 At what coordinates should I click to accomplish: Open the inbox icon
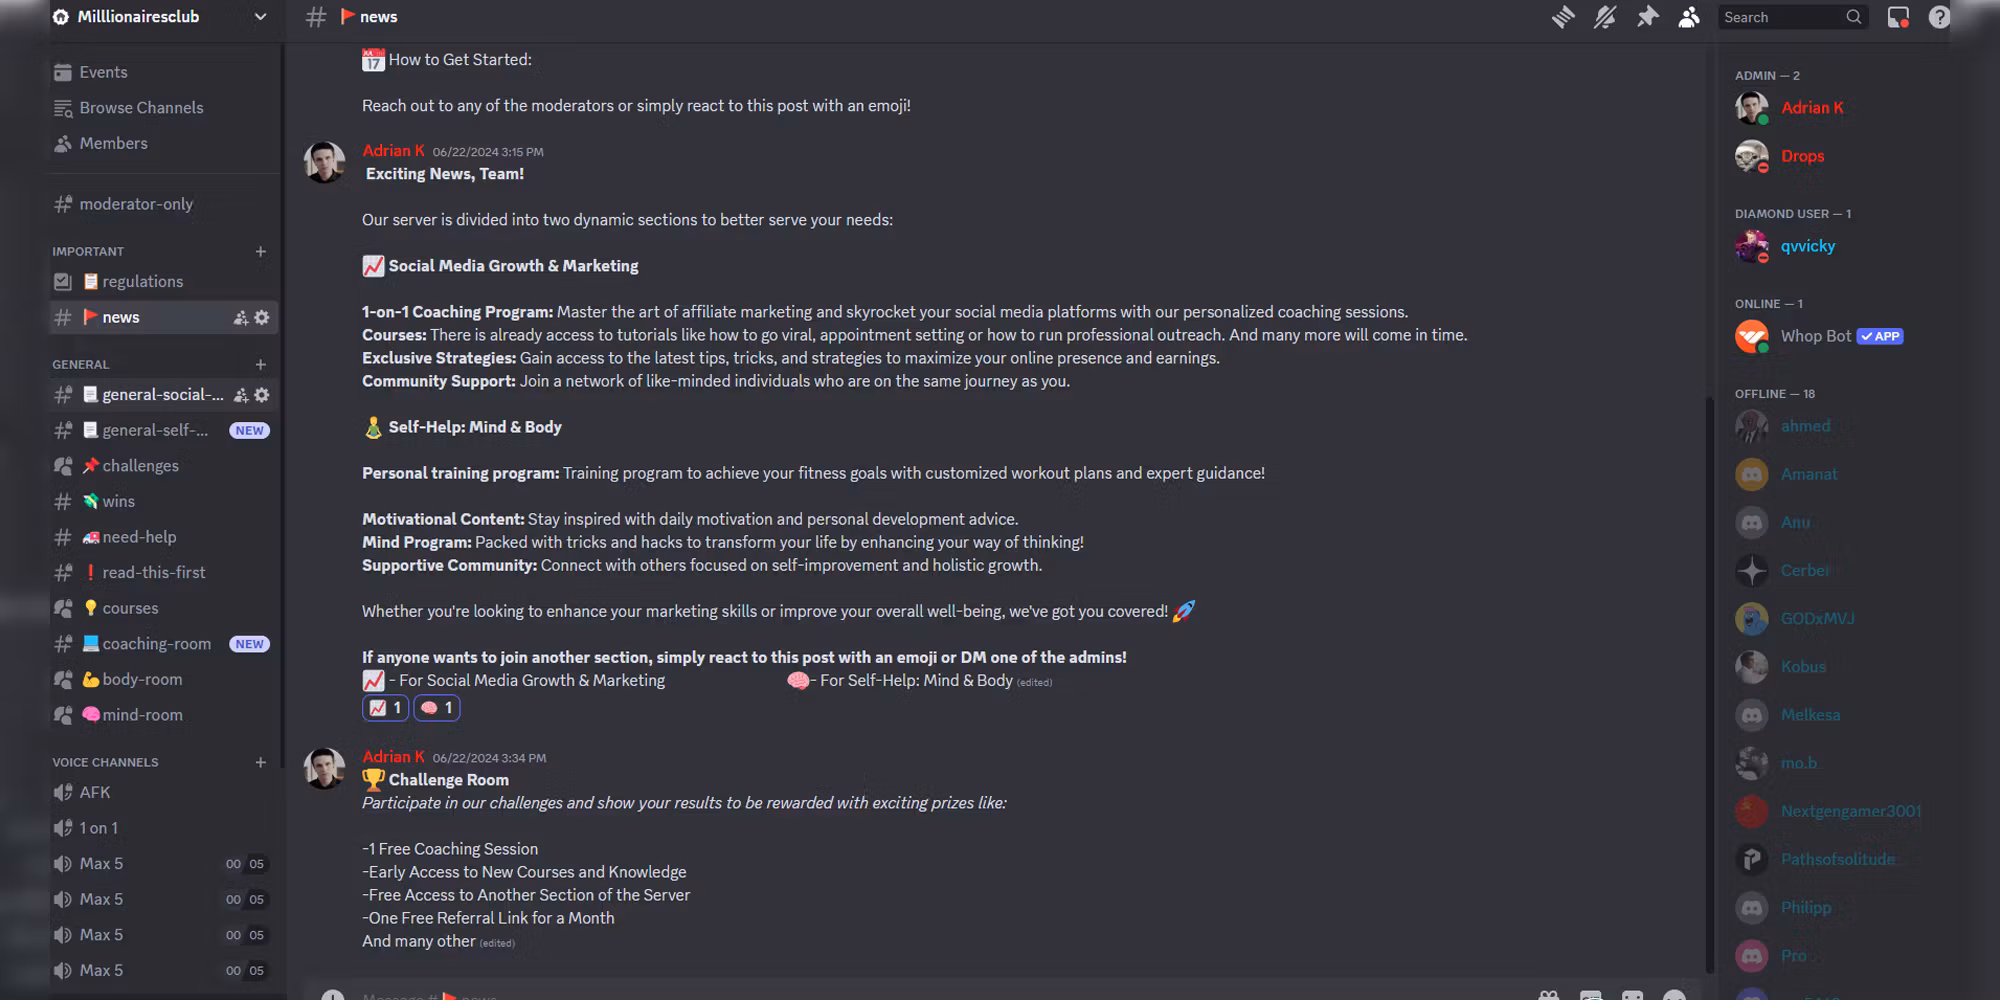(1897, 17)
